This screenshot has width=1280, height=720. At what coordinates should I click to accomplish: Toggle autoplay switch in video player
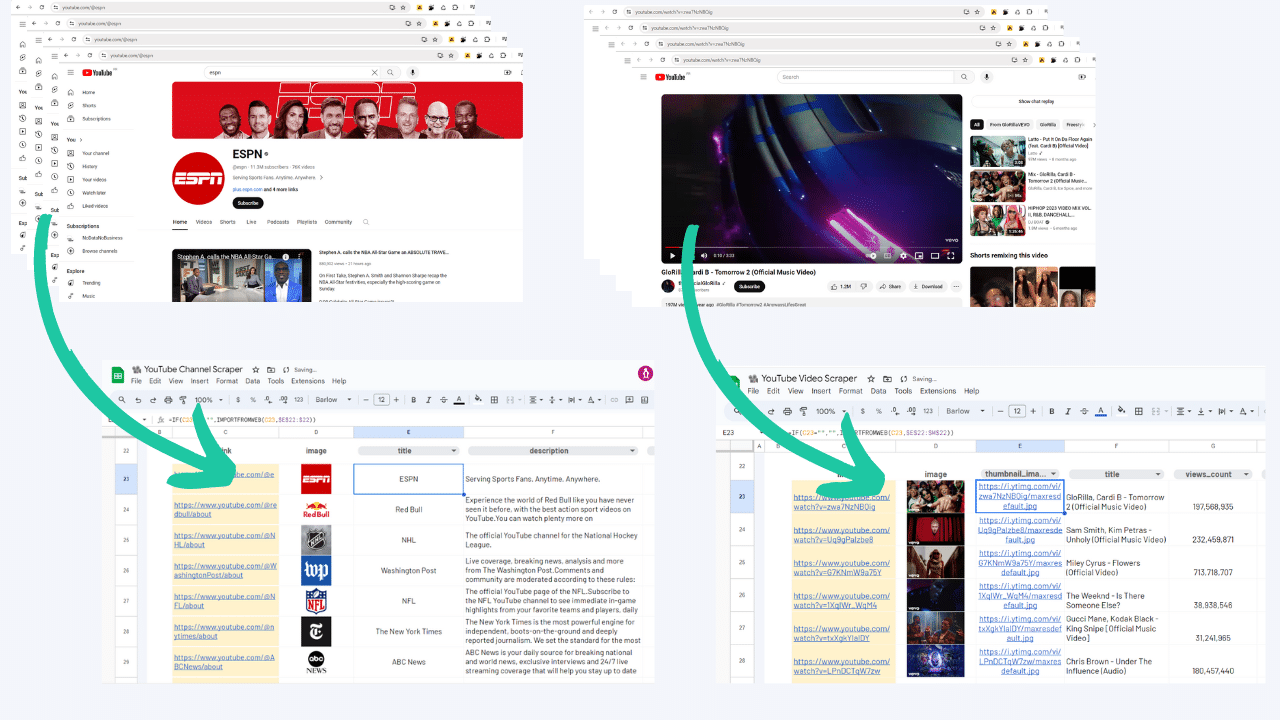[872, 256]
